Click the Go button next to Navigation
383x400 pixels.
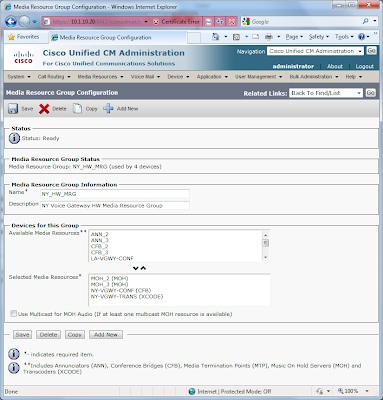point(371,51)
